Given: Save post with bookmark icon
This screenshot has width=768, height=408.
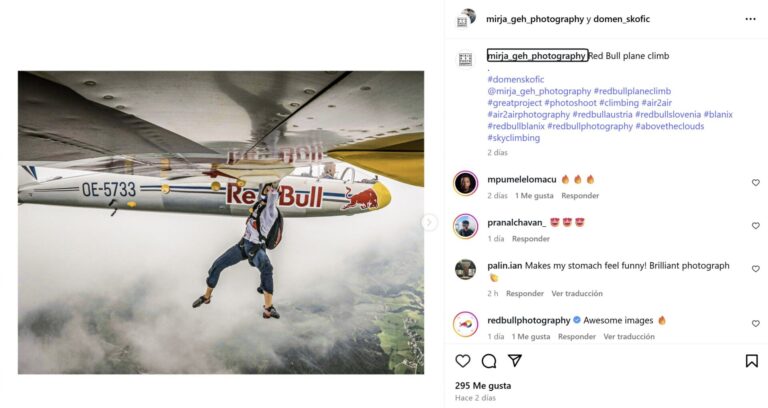Looking at the screenshot, I should click(751, 361).
